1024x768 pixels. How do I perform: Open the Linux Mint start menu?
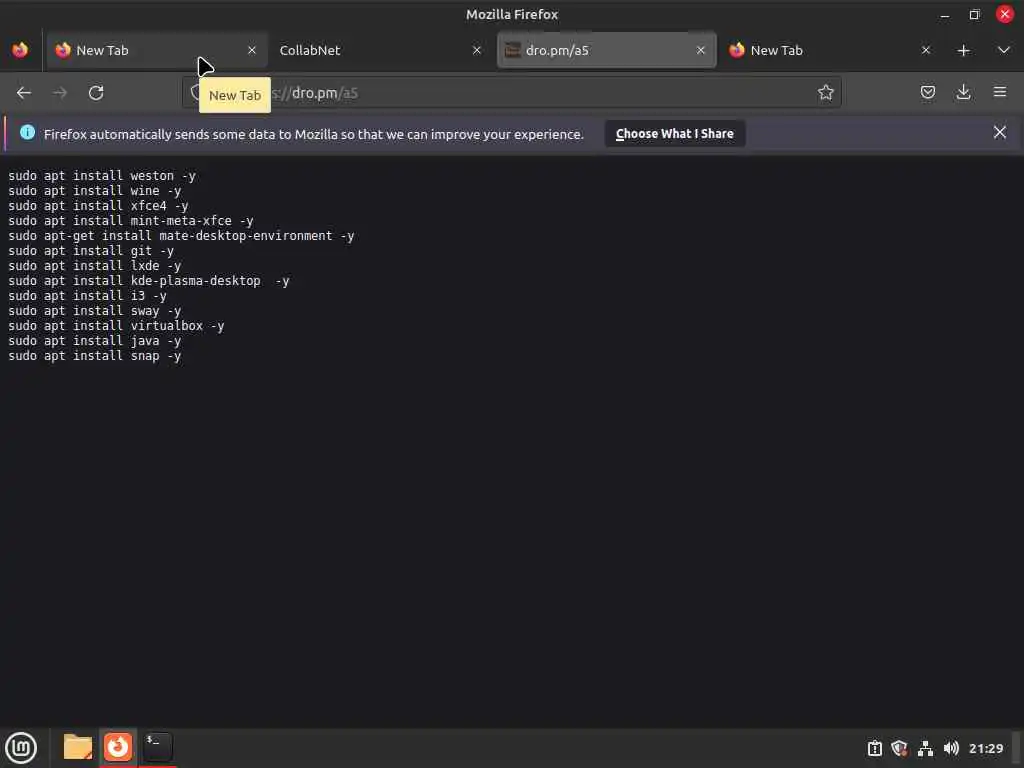(21, 748)
